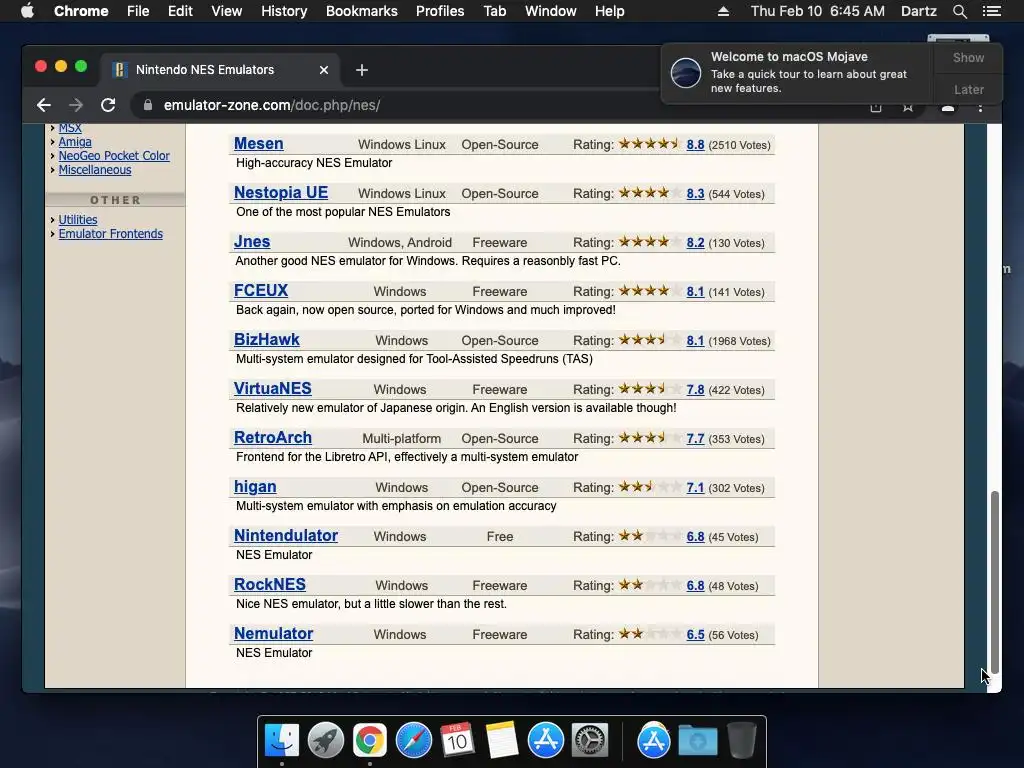
Task: Click Miscellaneous sidebar link
Action: tap(95, 170)
